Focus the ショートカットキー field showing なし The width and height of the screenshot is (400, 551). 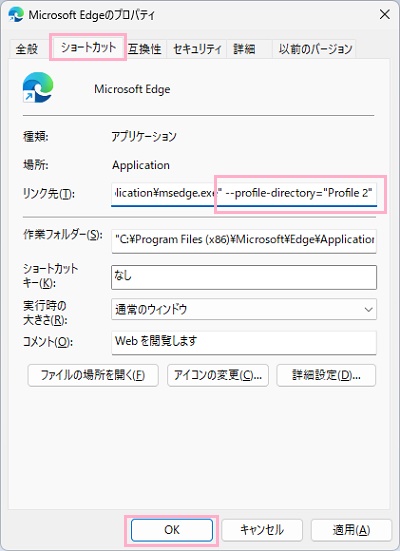pos(244,277)
